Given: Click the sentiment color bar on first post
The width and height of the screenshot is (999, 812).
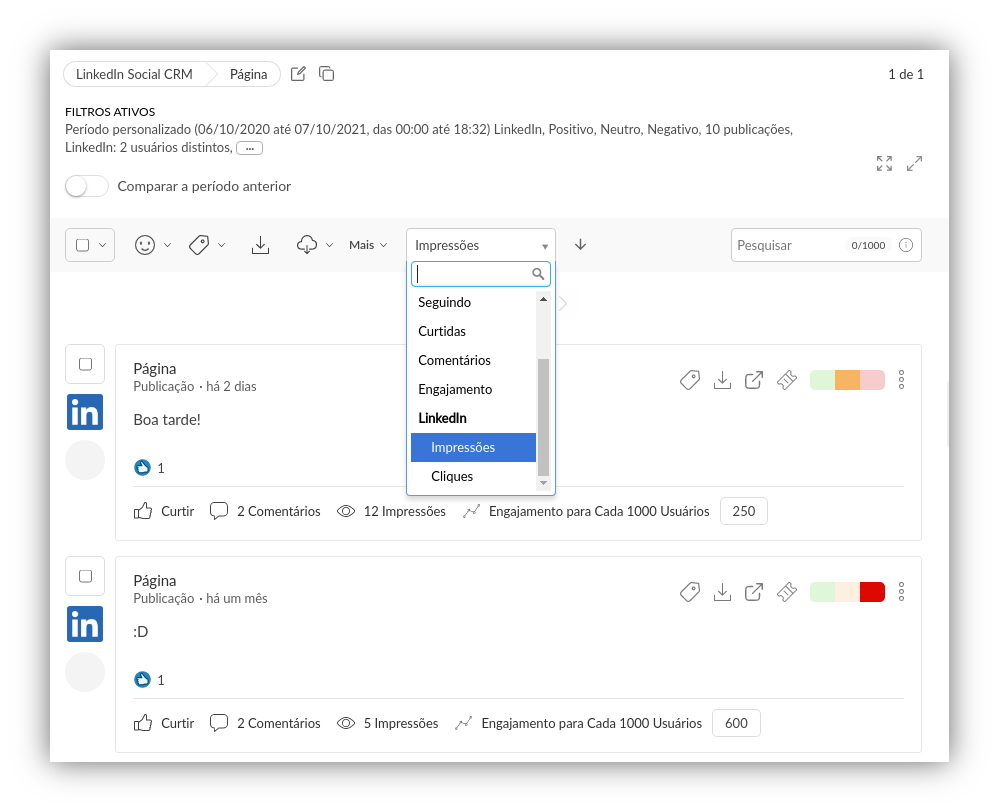Looking at the screenshot, I should [x=847, y=380].
